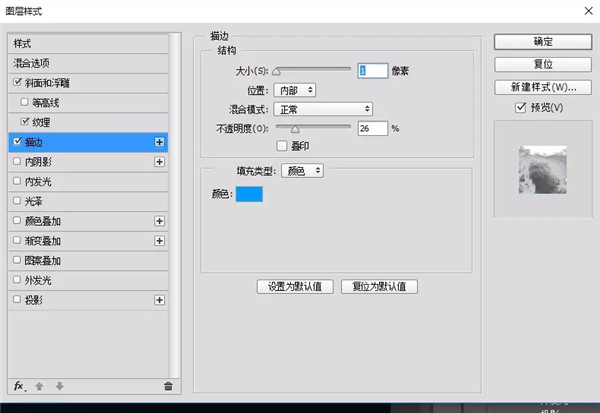The height and width of the screenshot is (413, 600).
Task: Click the style preview thumbnail
Action: click(x=543, y=170)
